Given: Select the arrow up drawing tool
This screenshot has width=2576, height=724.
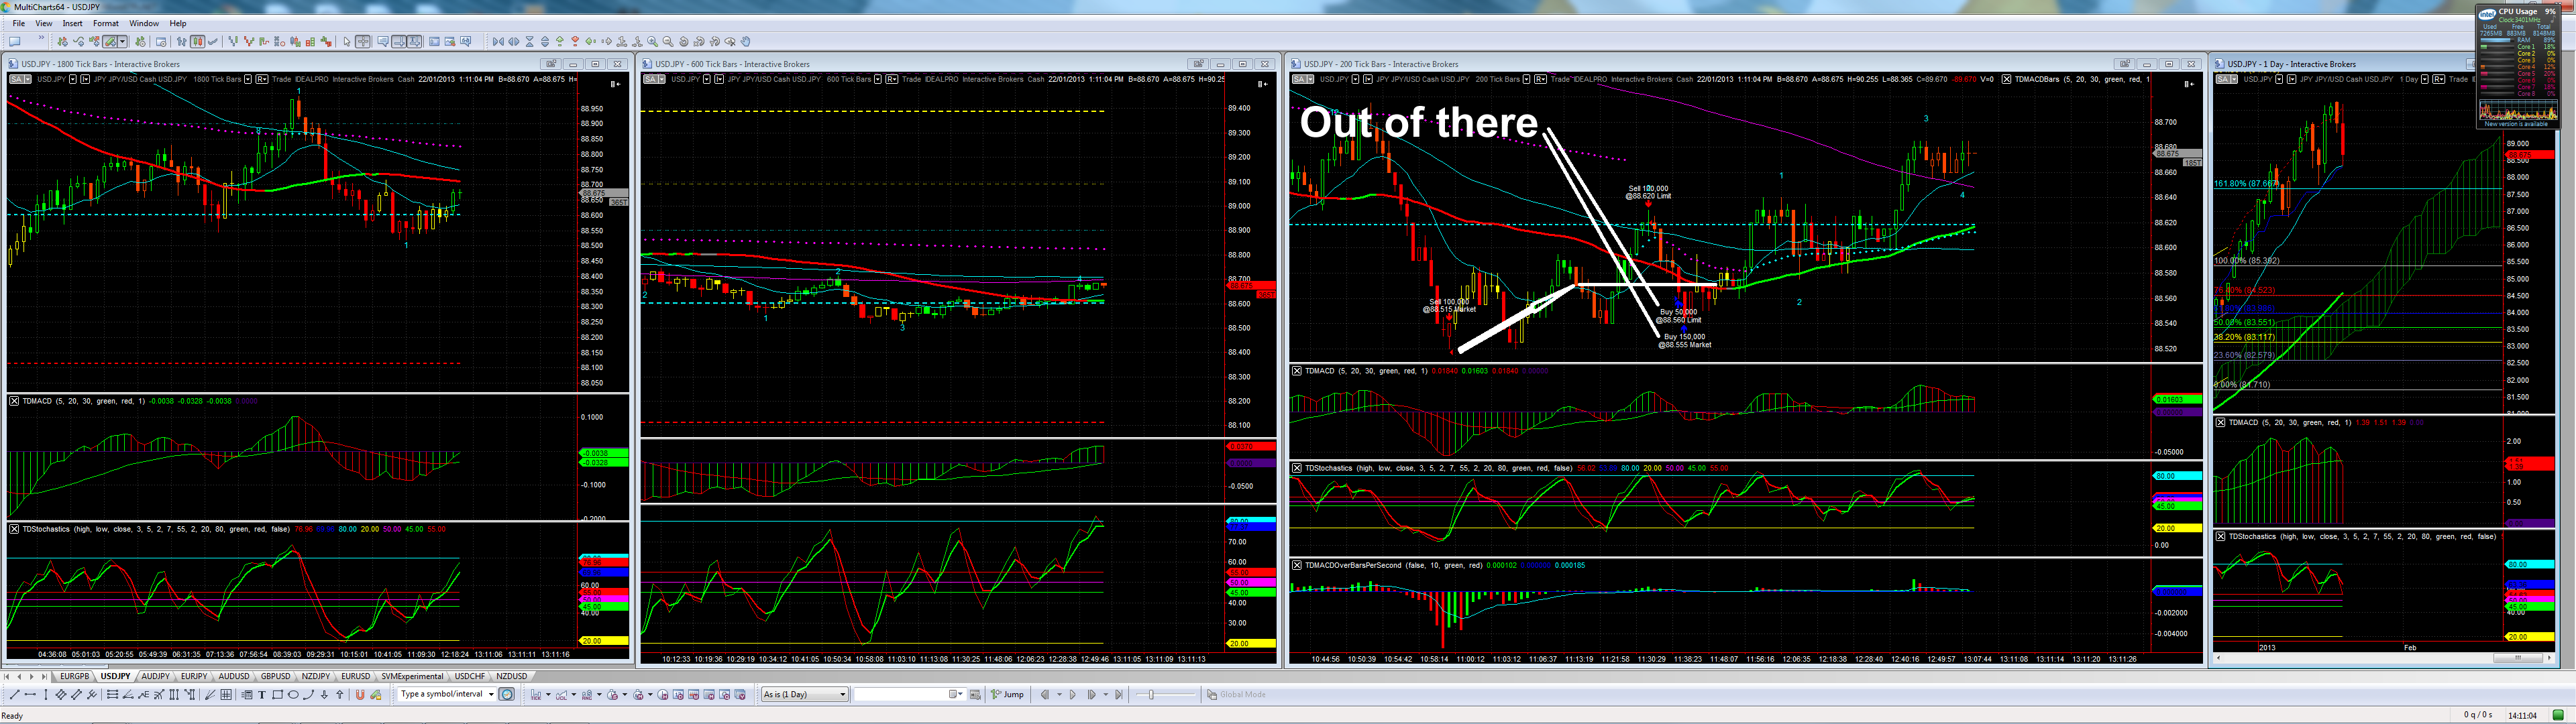Looking at the screenshot, I should coord(340,695).
